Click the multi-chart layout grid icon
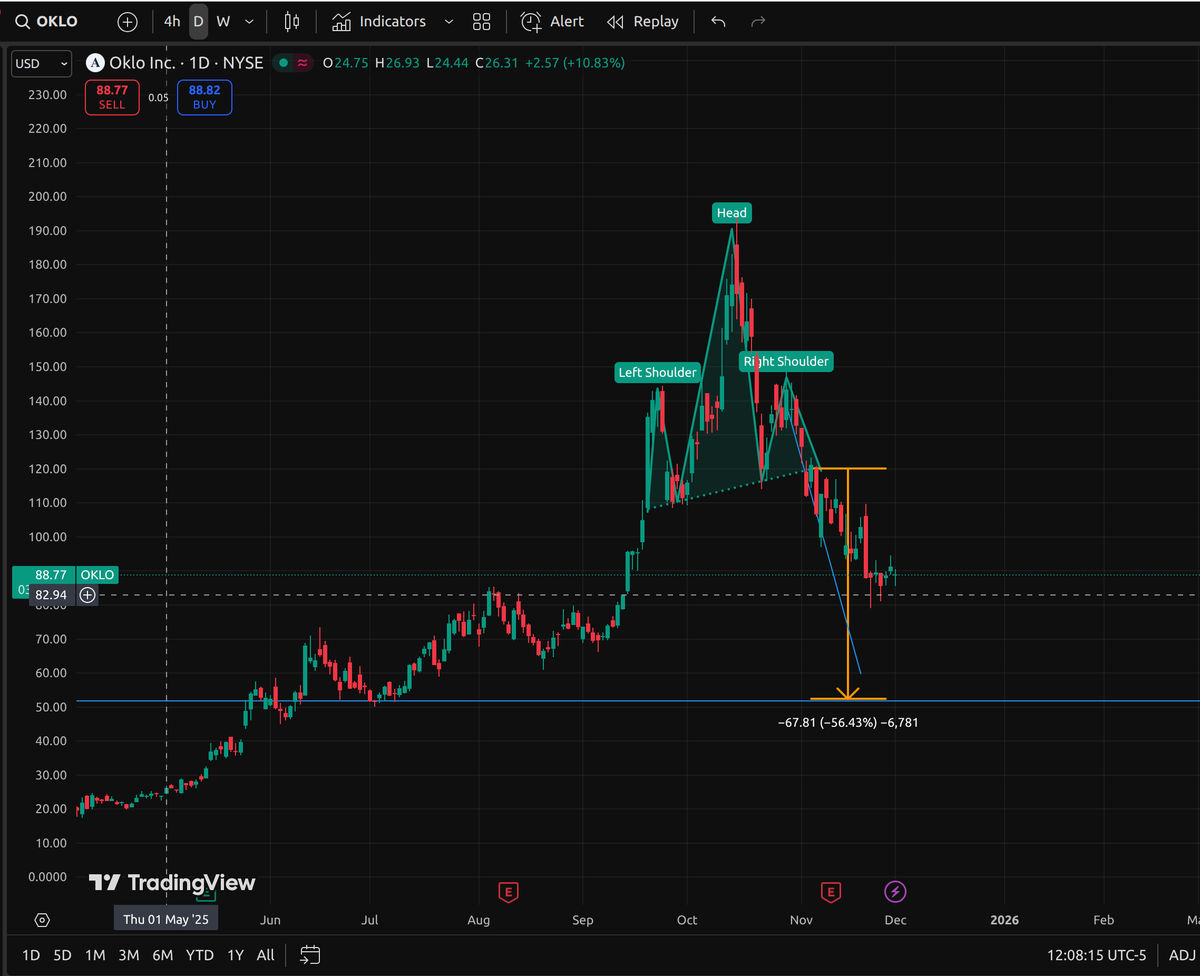 [x=481, y=20]
